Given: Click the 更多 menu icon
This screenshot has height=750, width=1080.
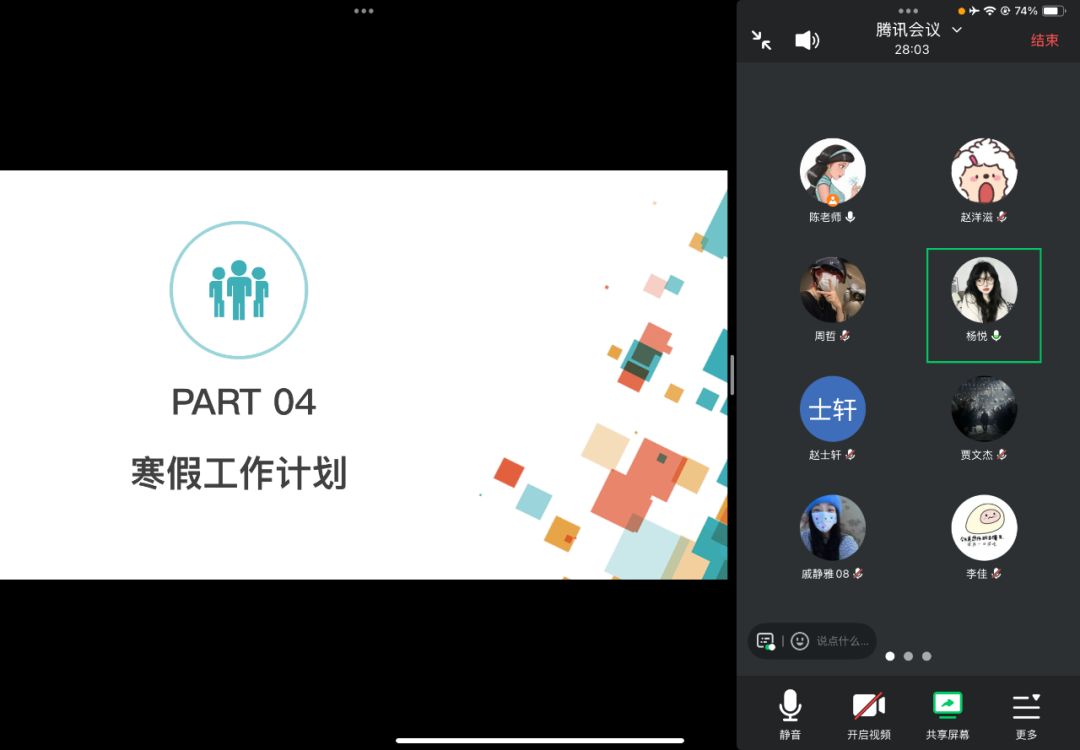Looking at the screenshot, I should click(1026, 706).
